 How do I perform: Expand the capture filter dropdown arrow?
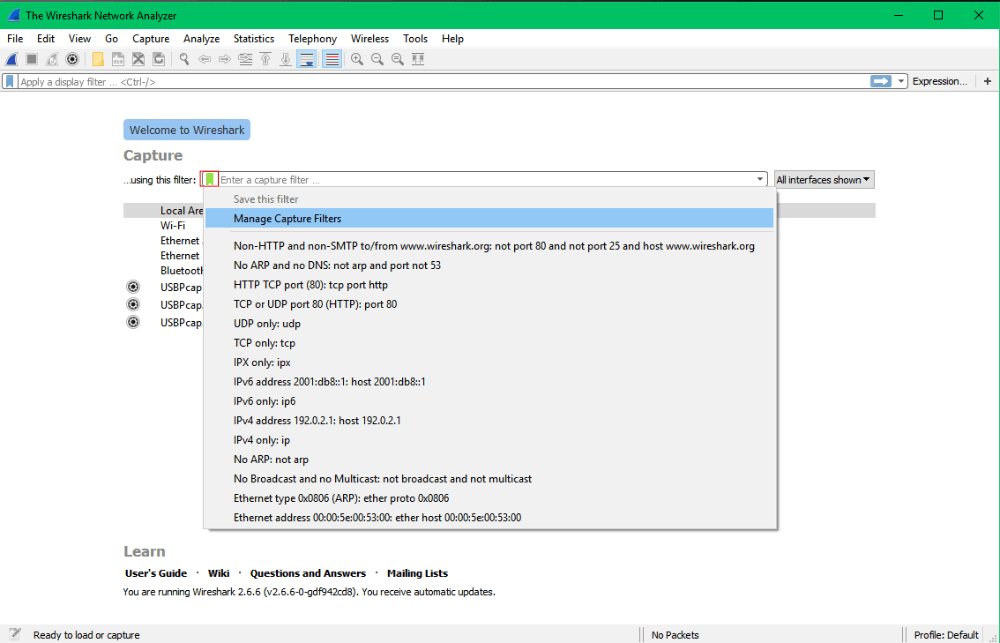pyautogui.click(x=758, y=179)
